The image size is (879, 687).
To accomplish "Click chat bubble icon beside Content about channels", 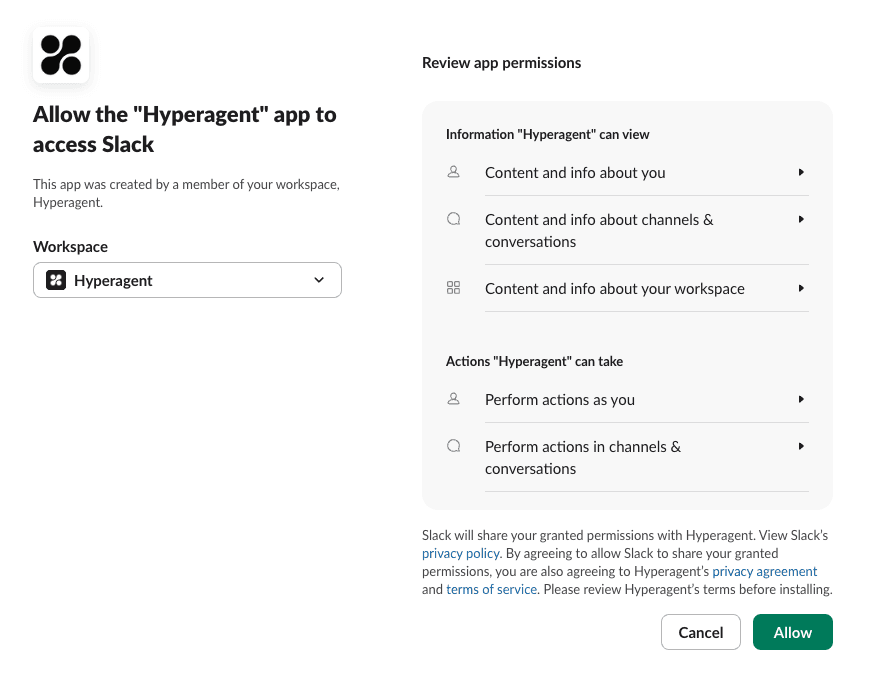I will coord(454,219).
